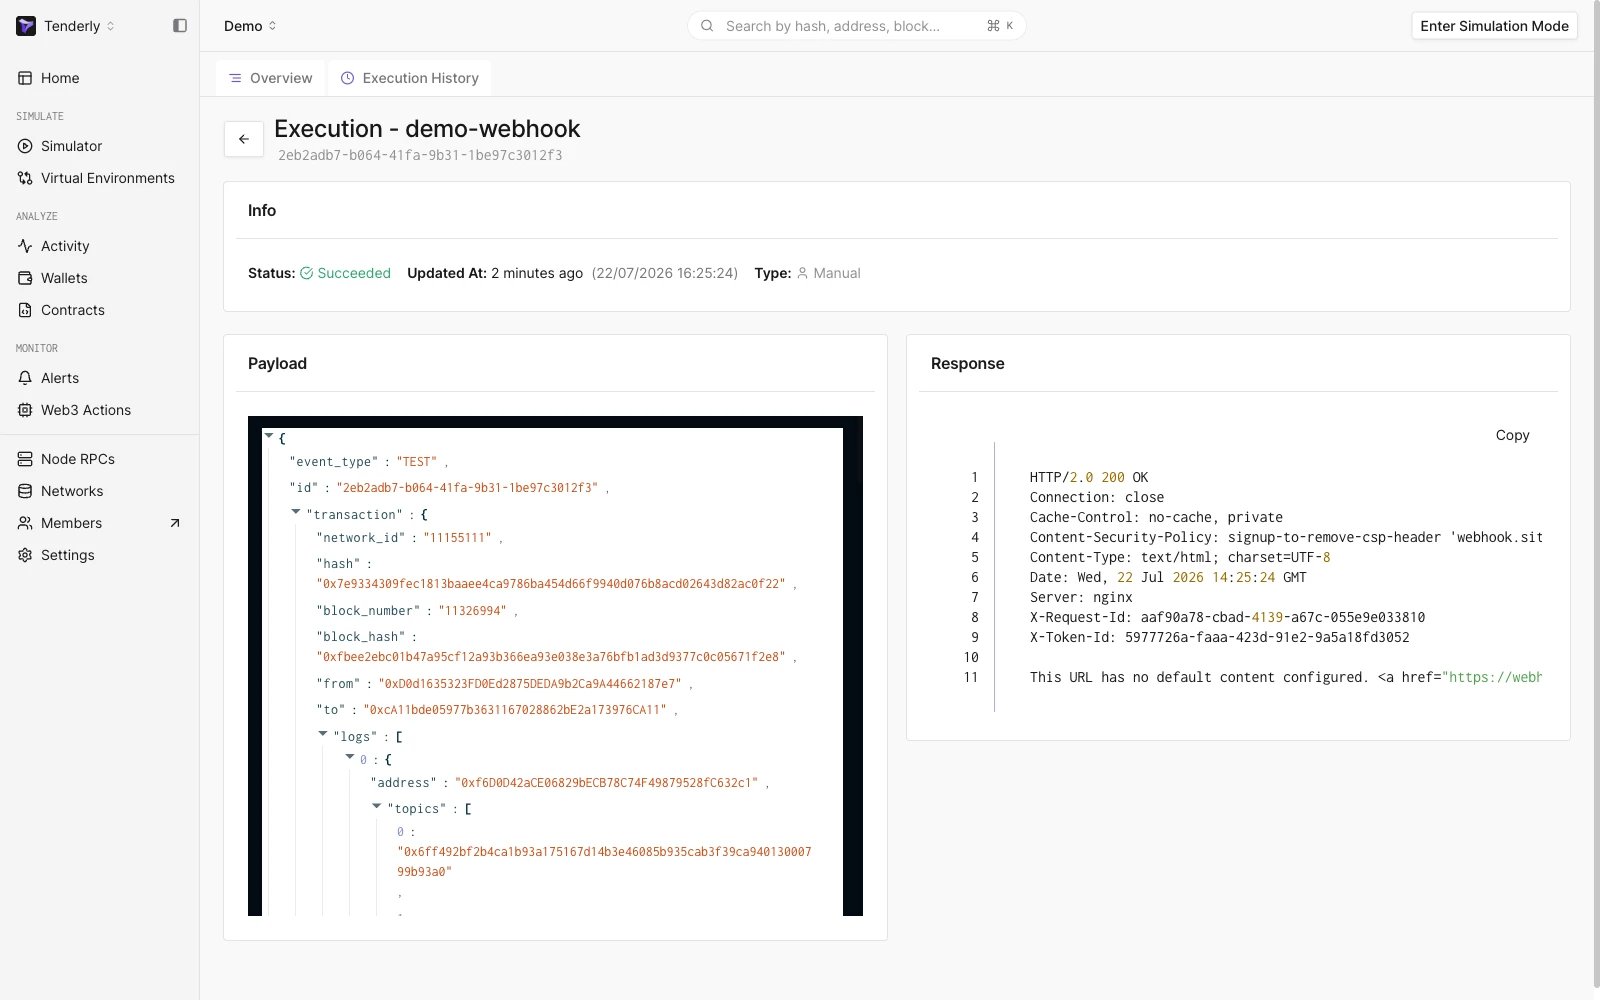Click the "event_type" TEST value
The width and height of the screenshot is (1600, 1000).
coord(417,462)
